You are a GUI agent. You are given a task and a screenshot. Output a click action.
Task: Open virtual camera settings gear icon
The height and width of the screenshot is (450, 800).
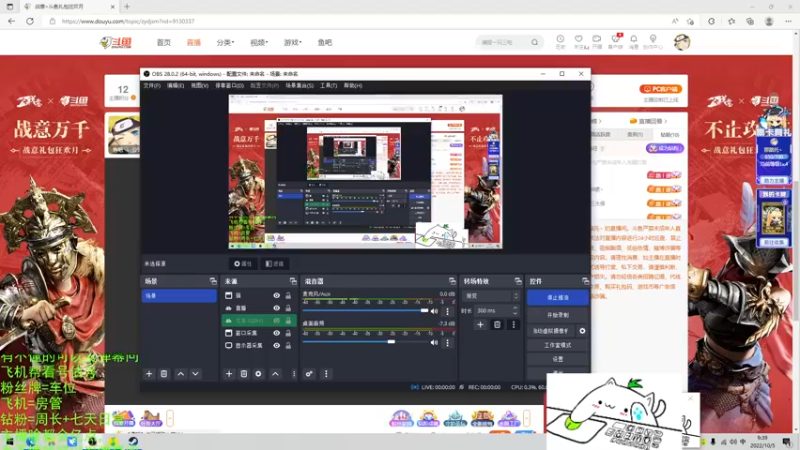pos(582,331)
